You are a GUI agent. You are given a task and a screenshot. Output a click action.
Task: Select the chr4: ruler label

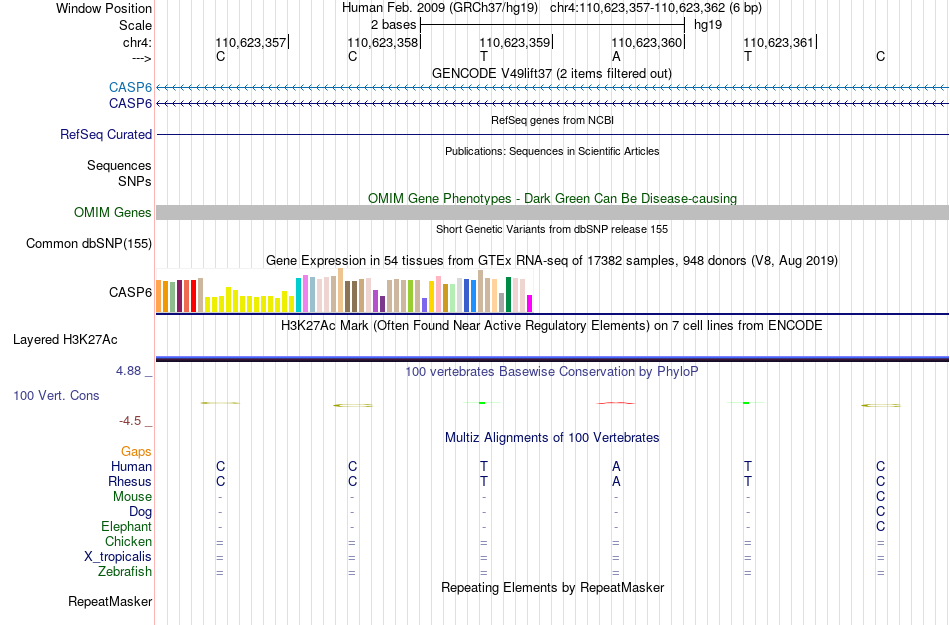click(x=137, y=42)
